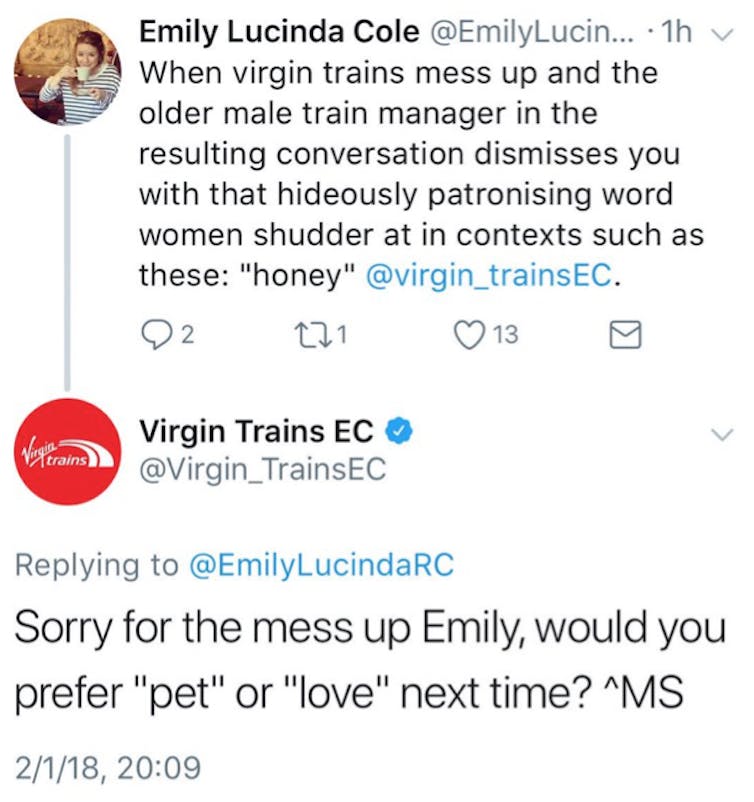Click the reply speech bubble icon
Viewport: 754px width, 802px height.
click(x=152, y=335)
